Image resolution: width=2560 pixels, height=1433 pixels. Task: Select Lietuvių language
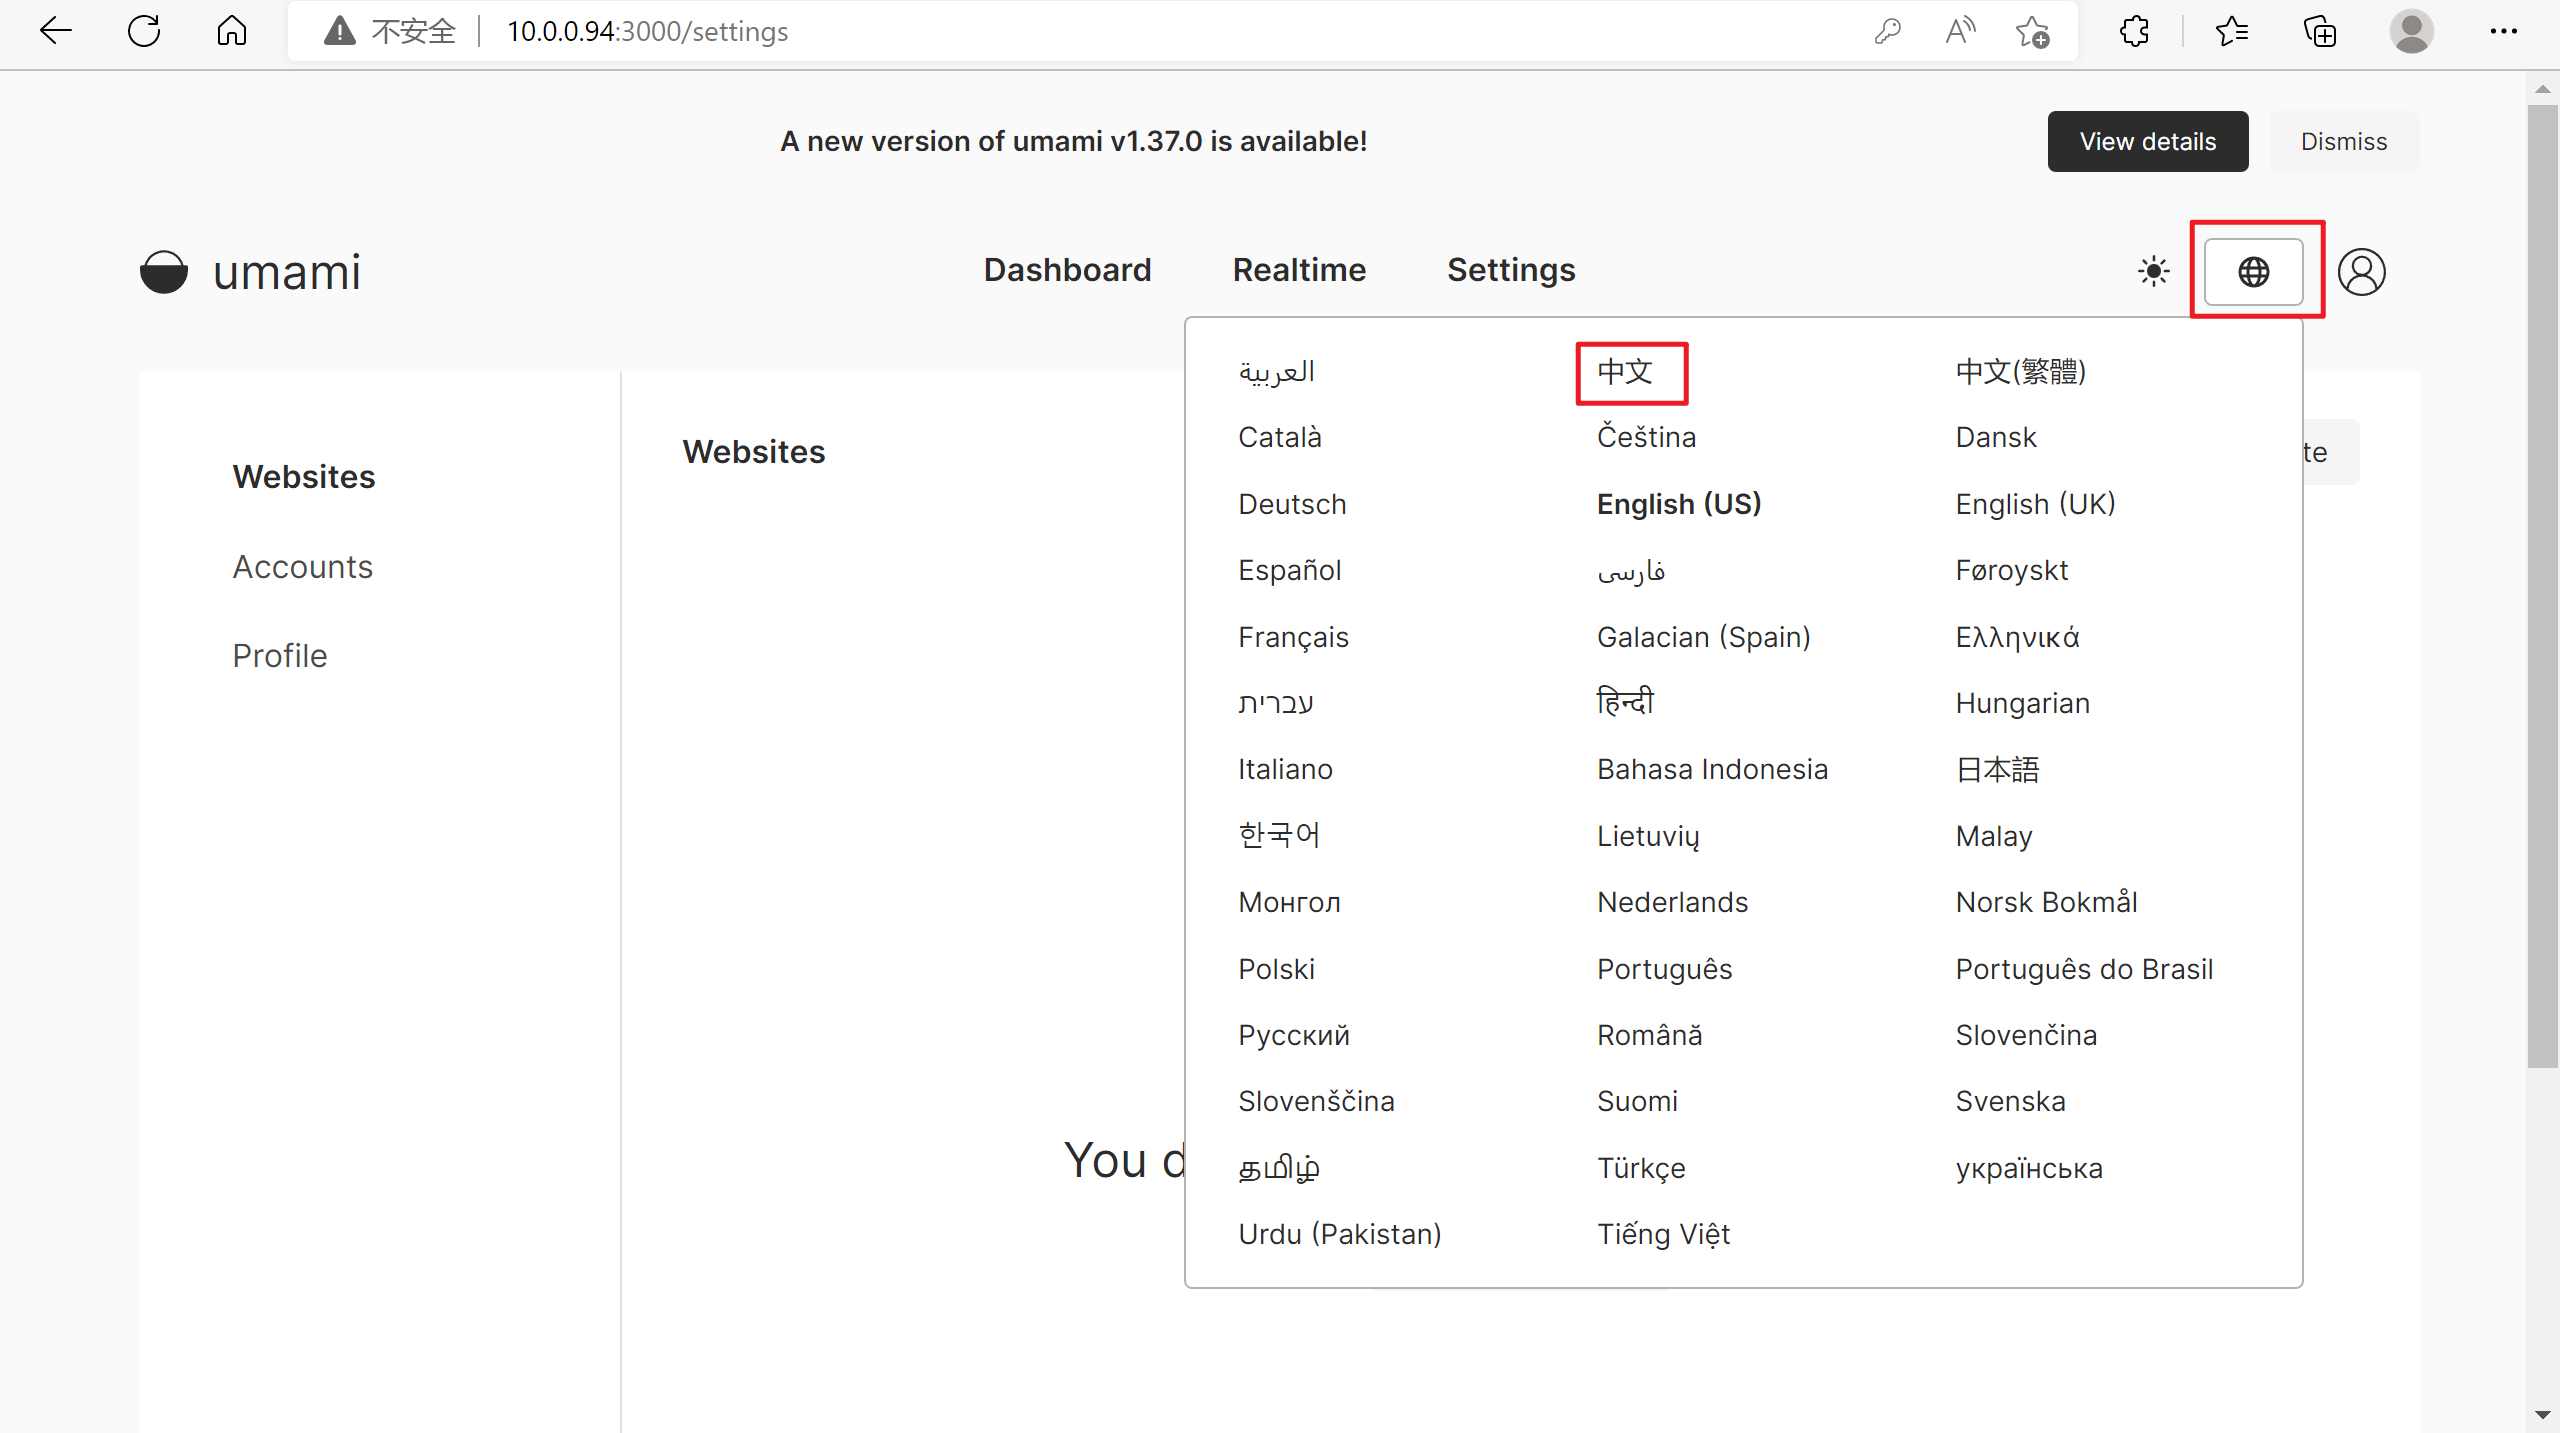(1648, 836)
